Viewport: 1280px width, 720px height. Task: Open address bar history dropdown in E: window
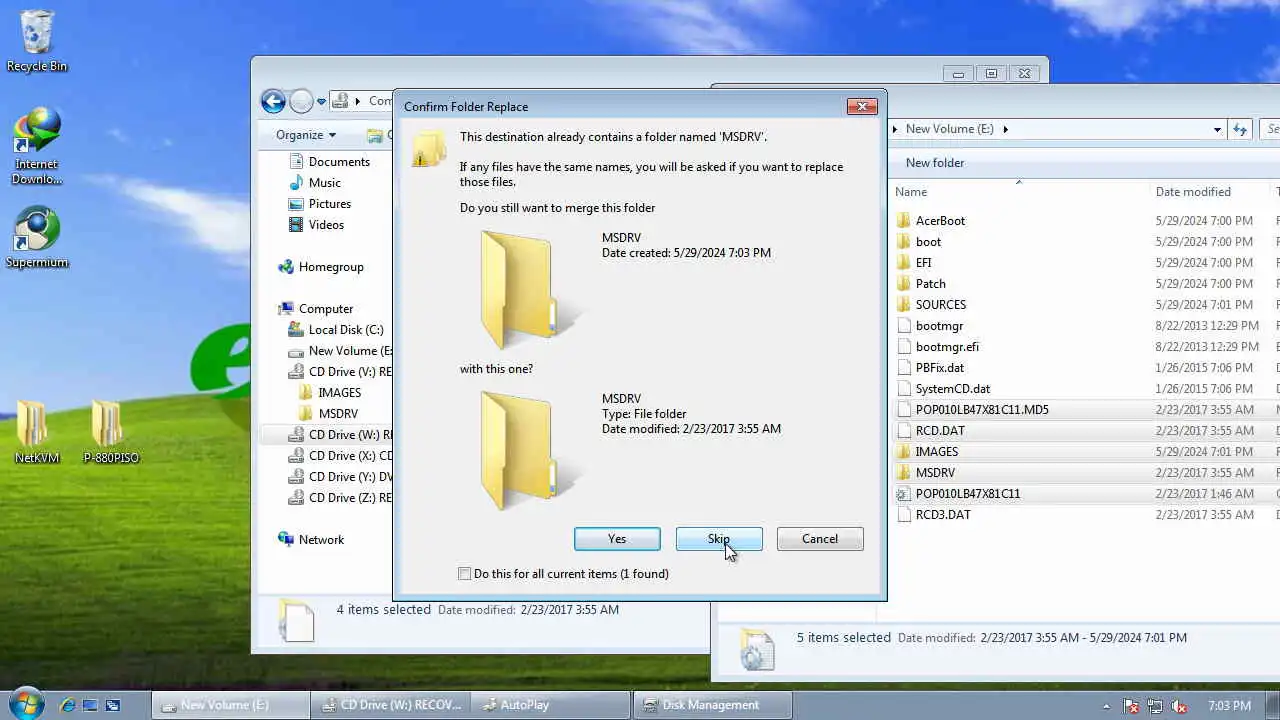pyautogui.click(x=1217, y=129)
